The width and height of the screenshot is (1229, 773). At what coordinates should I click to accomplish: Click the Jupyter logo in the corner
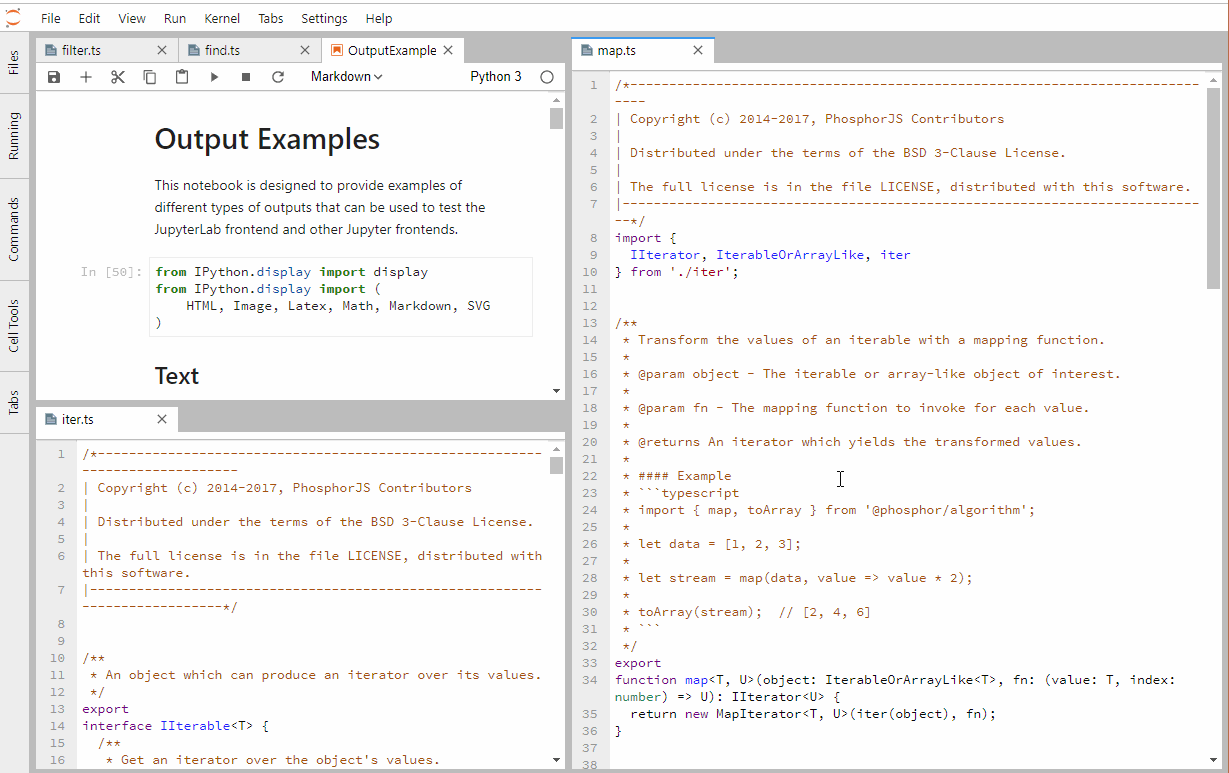13,16
